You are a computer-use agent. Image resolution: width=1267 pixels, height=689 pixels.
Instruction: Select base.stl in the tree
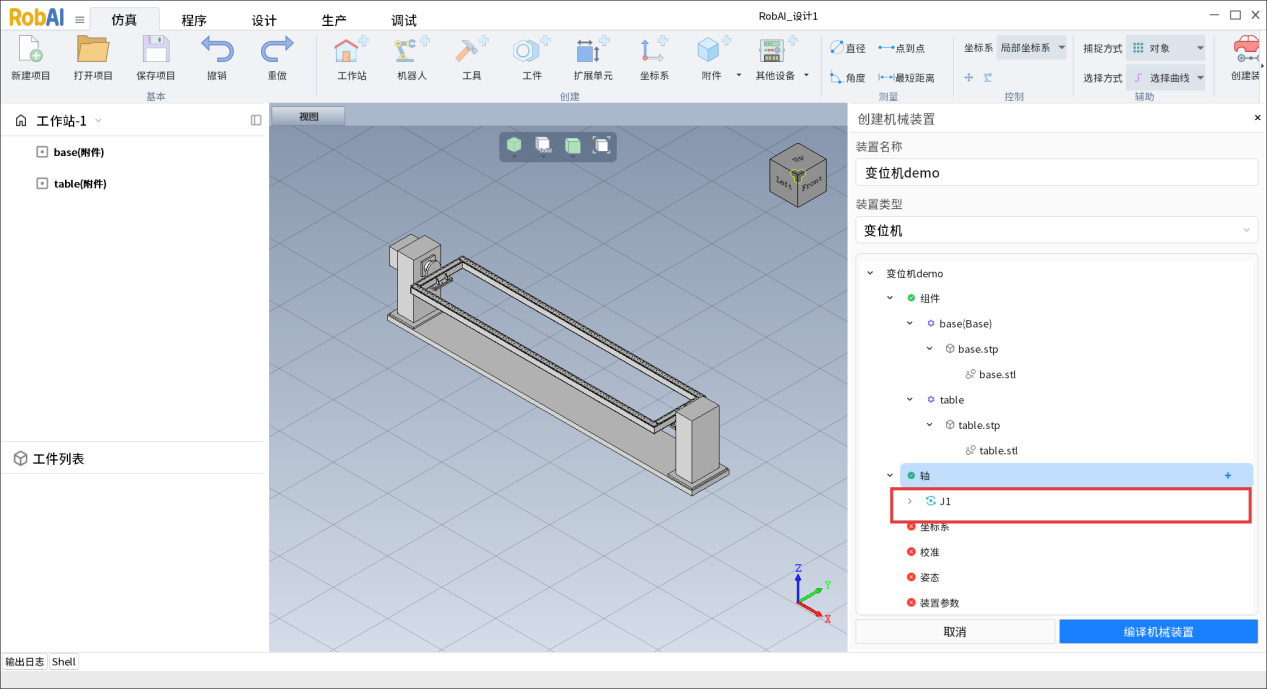click(x=997, y=374)
